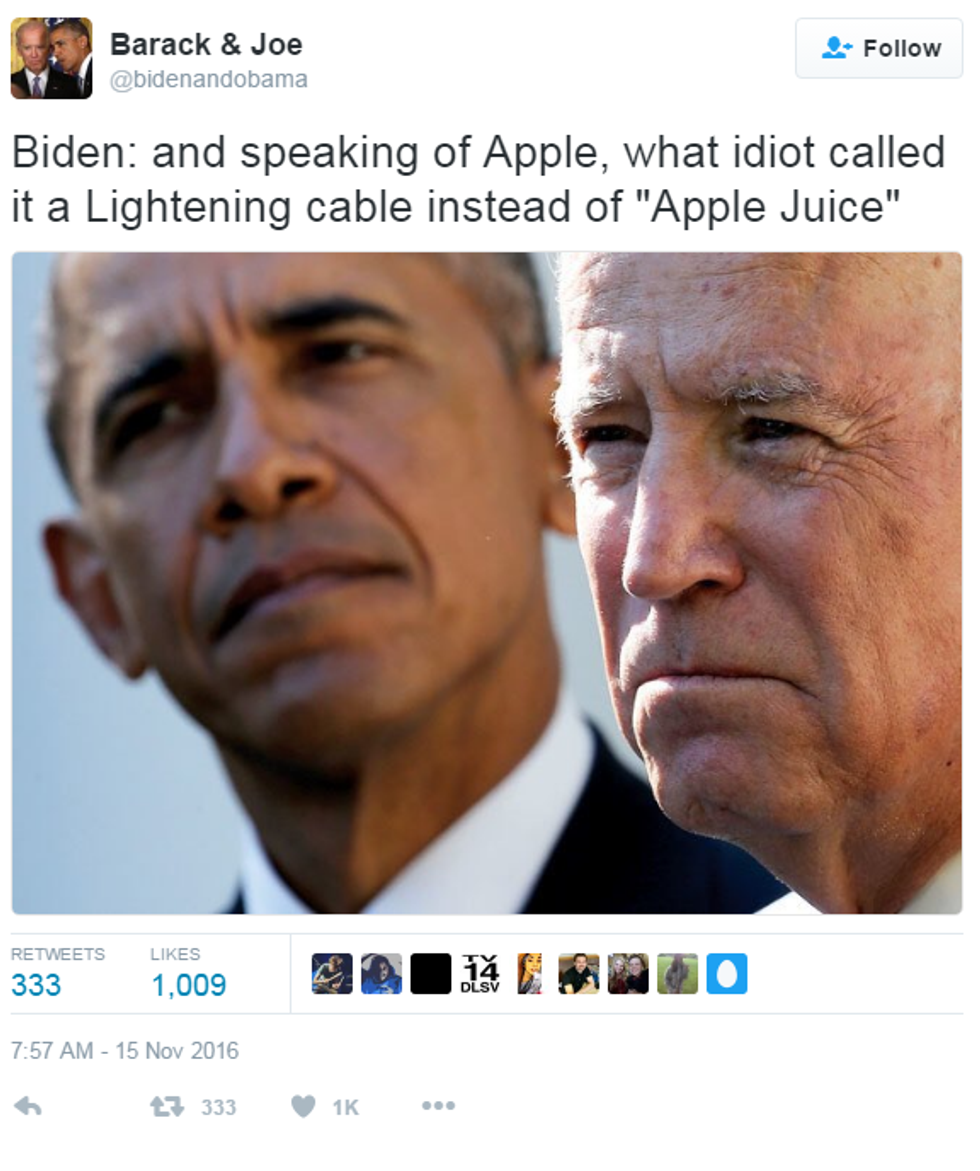Viewport: 980px width, 1171px height.
Task: Click the first liker avatar in the row
Action: [x=332, y=974]
